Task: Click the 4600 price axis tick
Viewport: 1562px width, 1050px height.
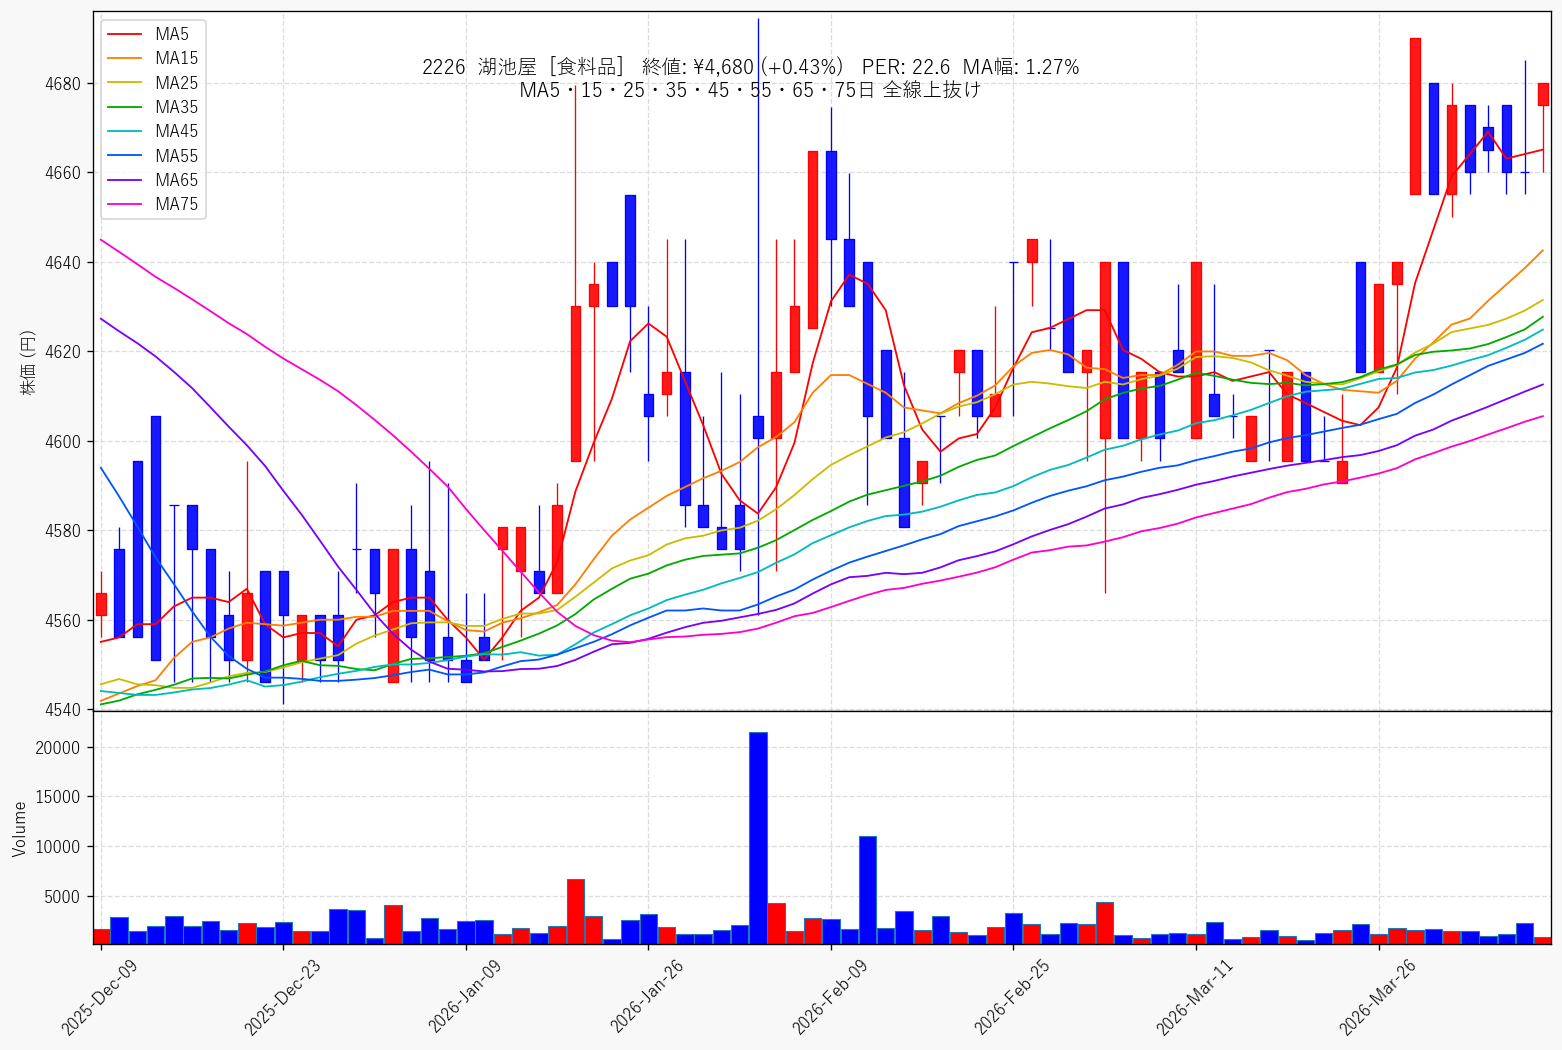Action: click(x=63, y=442)
